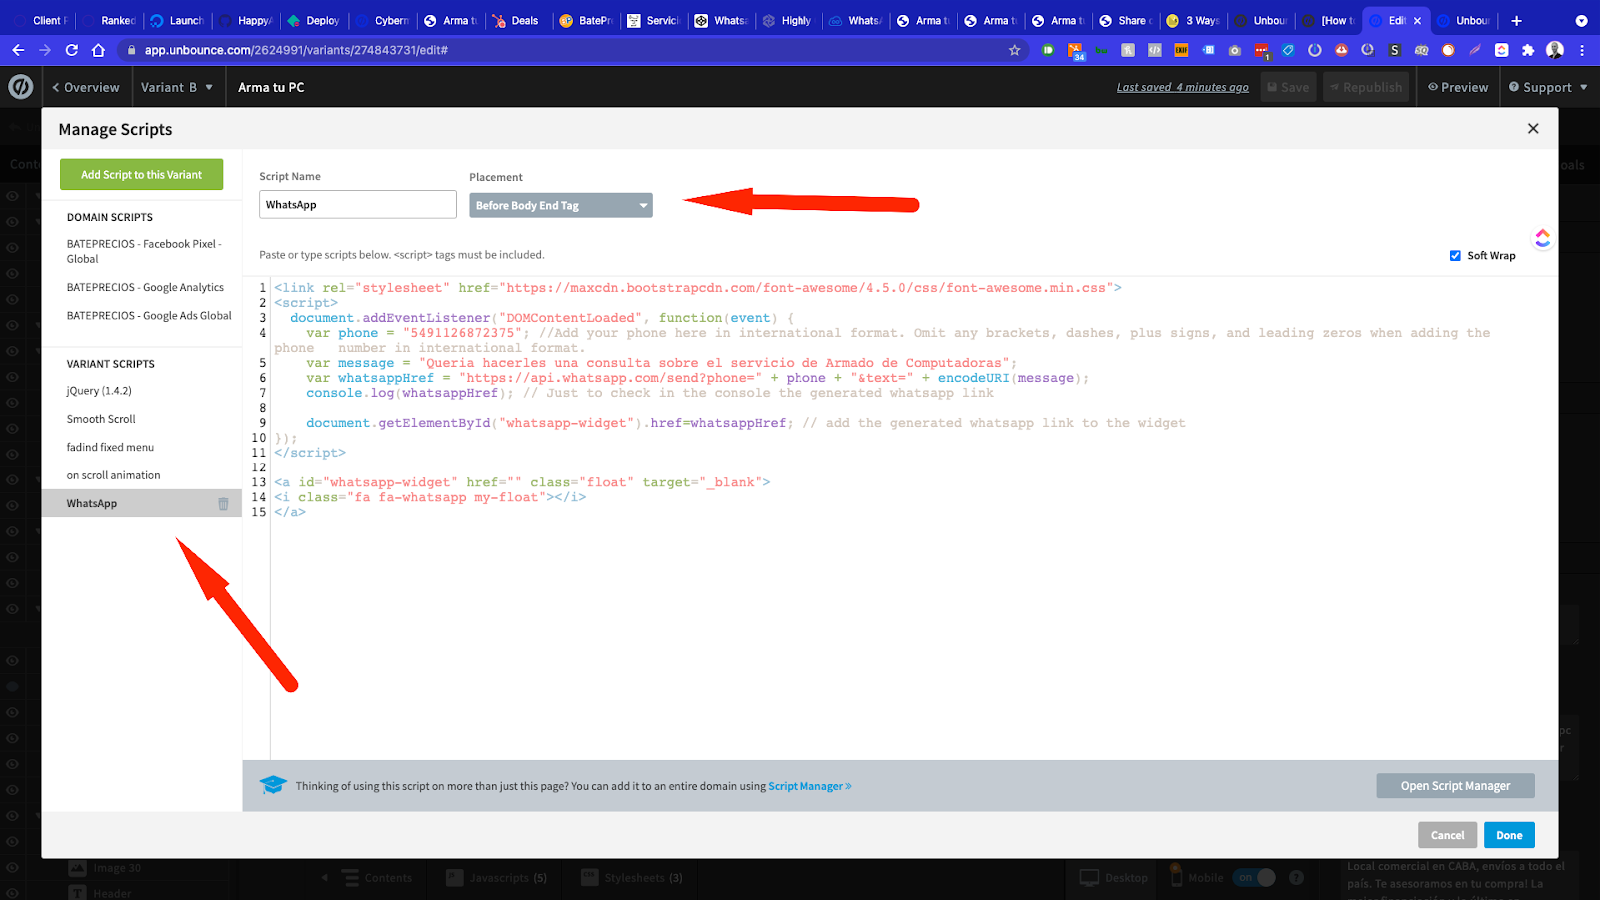Select BATEPRECIOS - Facebook Pixel - Global script
The width and height of the screenshot is (1600, 900).
pos(142,251)
